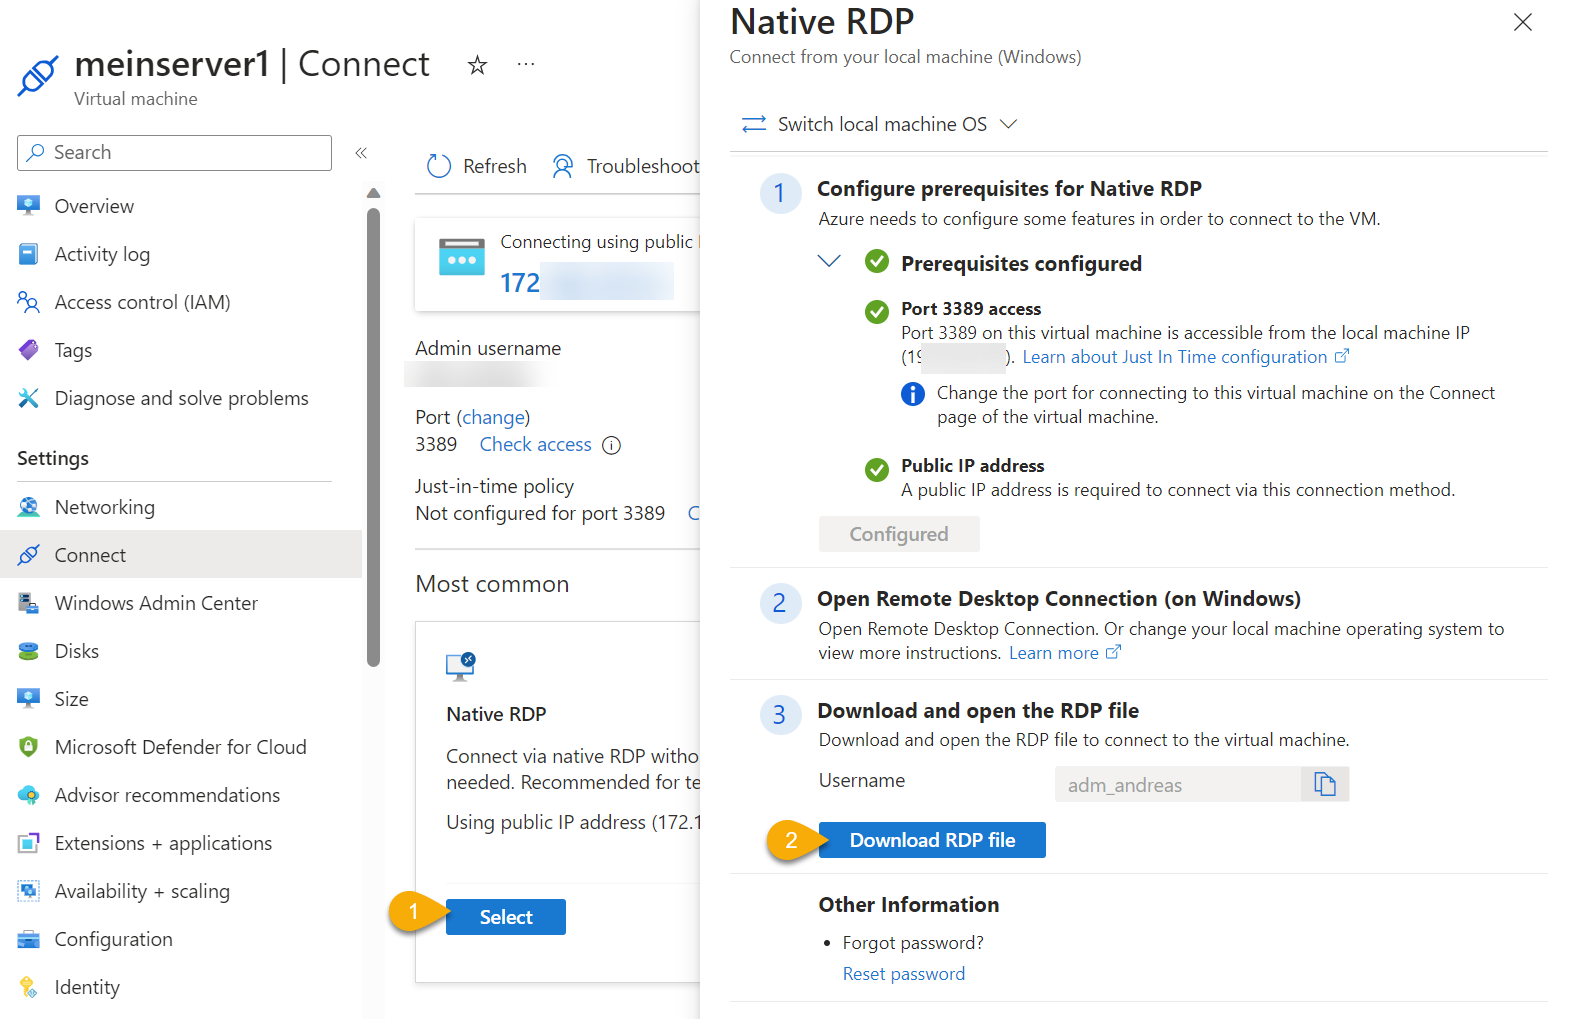Open the more options ellipsis in the header
Viewport: 1572px width, 1019px height.
point(526,65)
